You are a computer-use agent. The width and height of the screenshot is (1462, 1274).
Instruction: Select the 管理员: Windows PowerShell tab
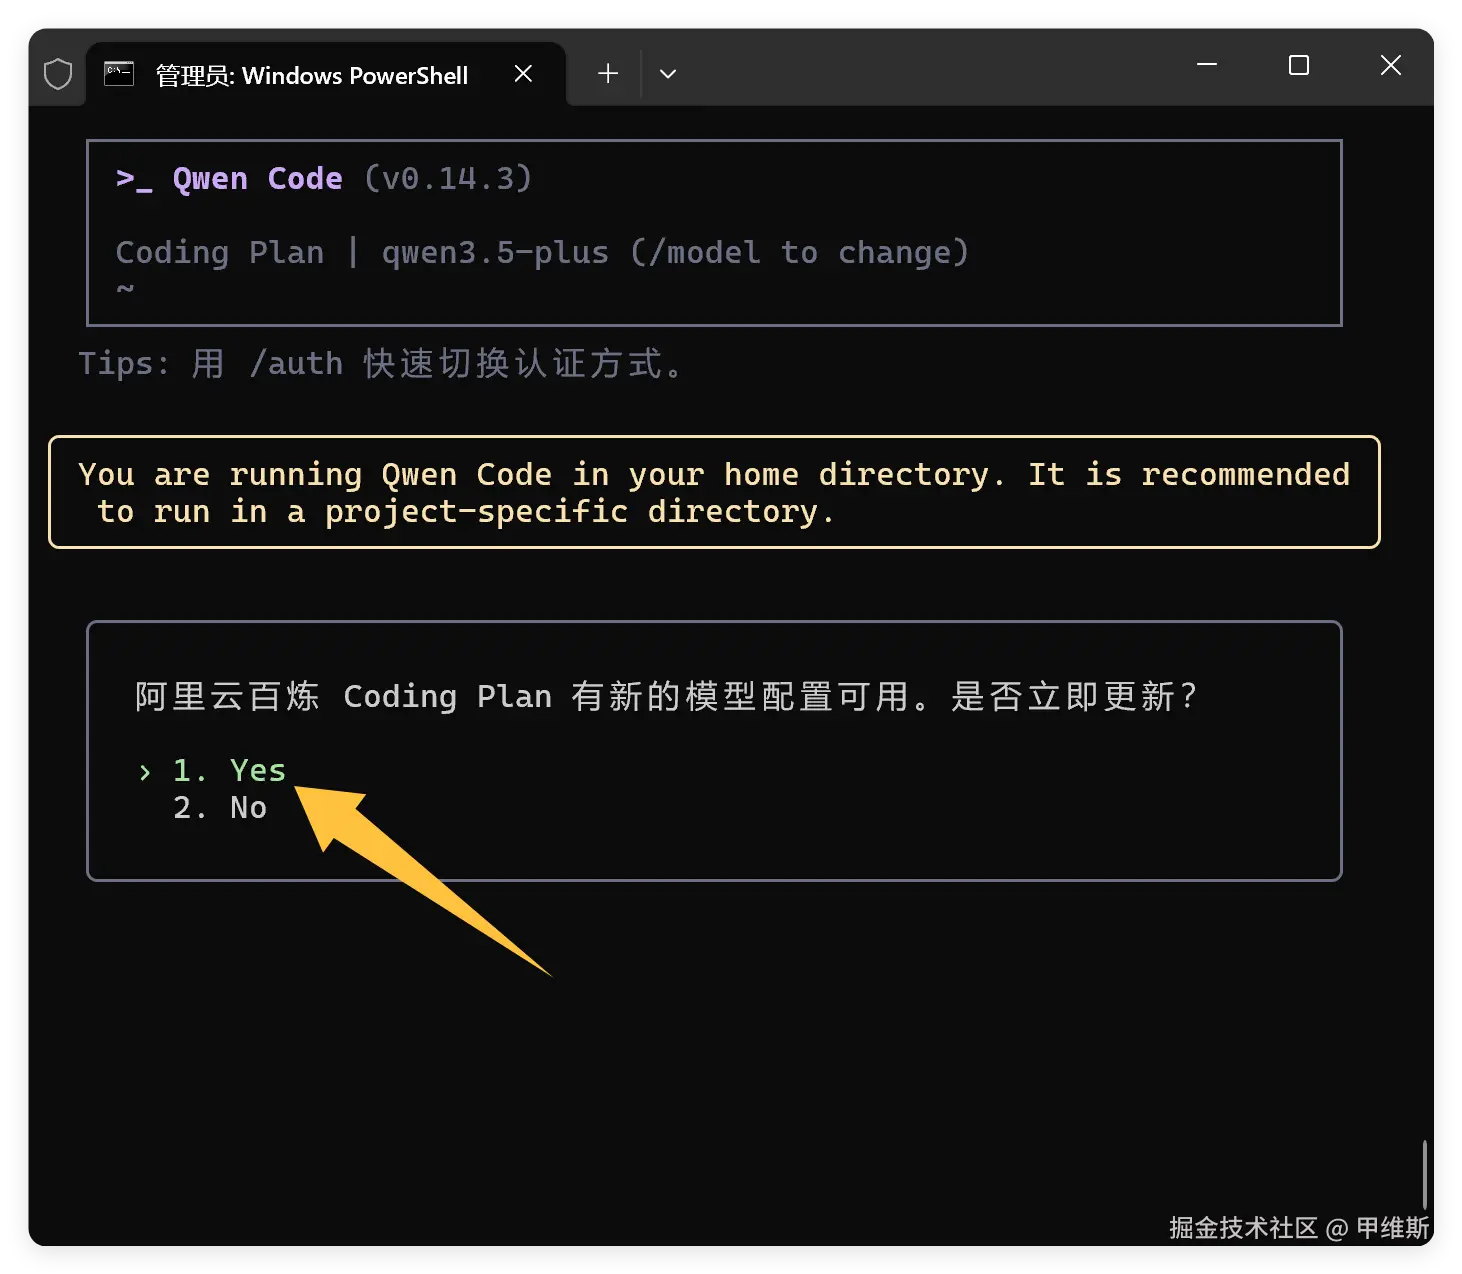coord(326,75)
